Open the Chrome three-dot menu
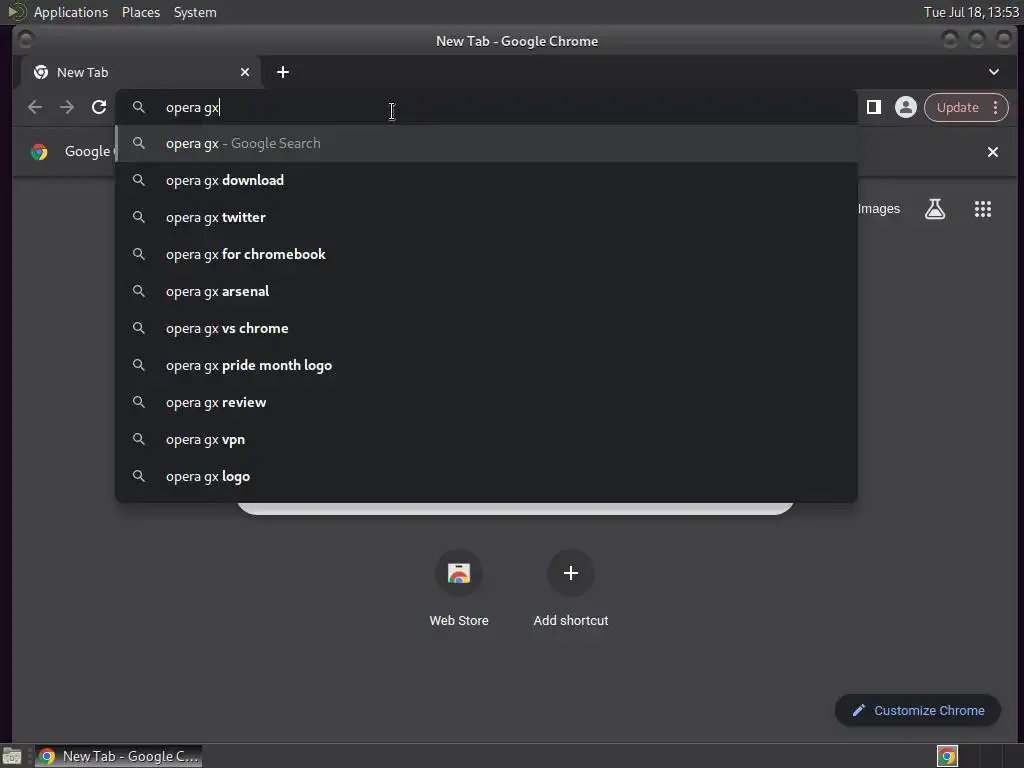 tap(995, 107)
